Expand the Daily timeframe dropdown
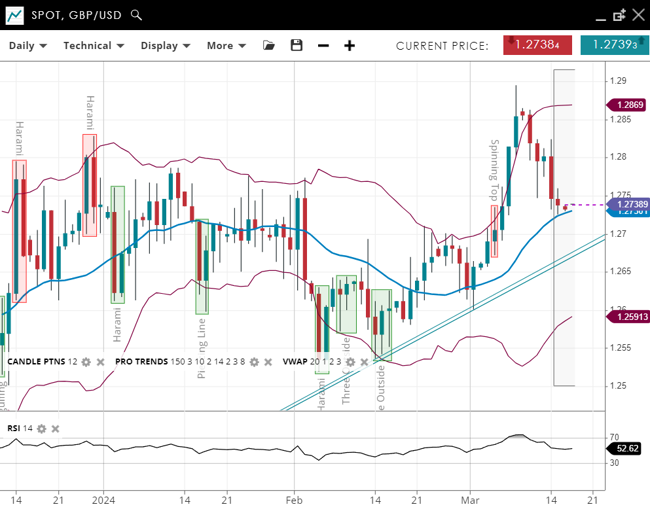Image resolution: width=650 pixels, height=511 pixels. tap(28, 45)
